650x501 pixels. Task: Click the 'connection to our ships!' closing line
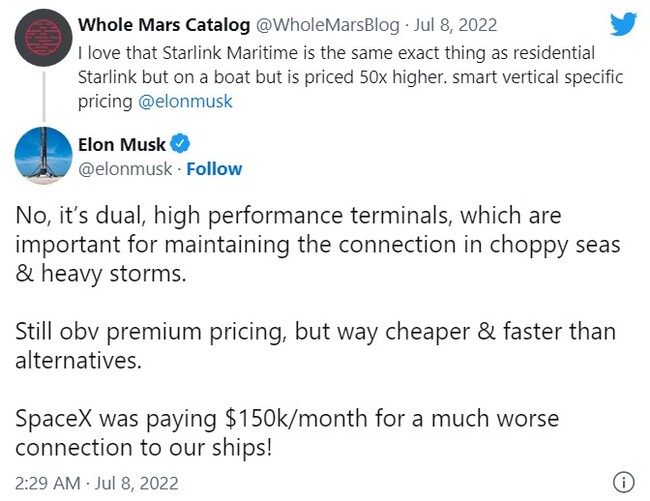(x=144, y=448)
